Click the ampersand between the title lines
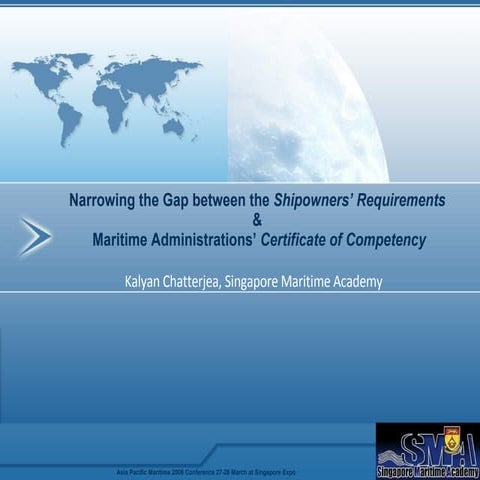The image size is (480, 480). (257, 220)
